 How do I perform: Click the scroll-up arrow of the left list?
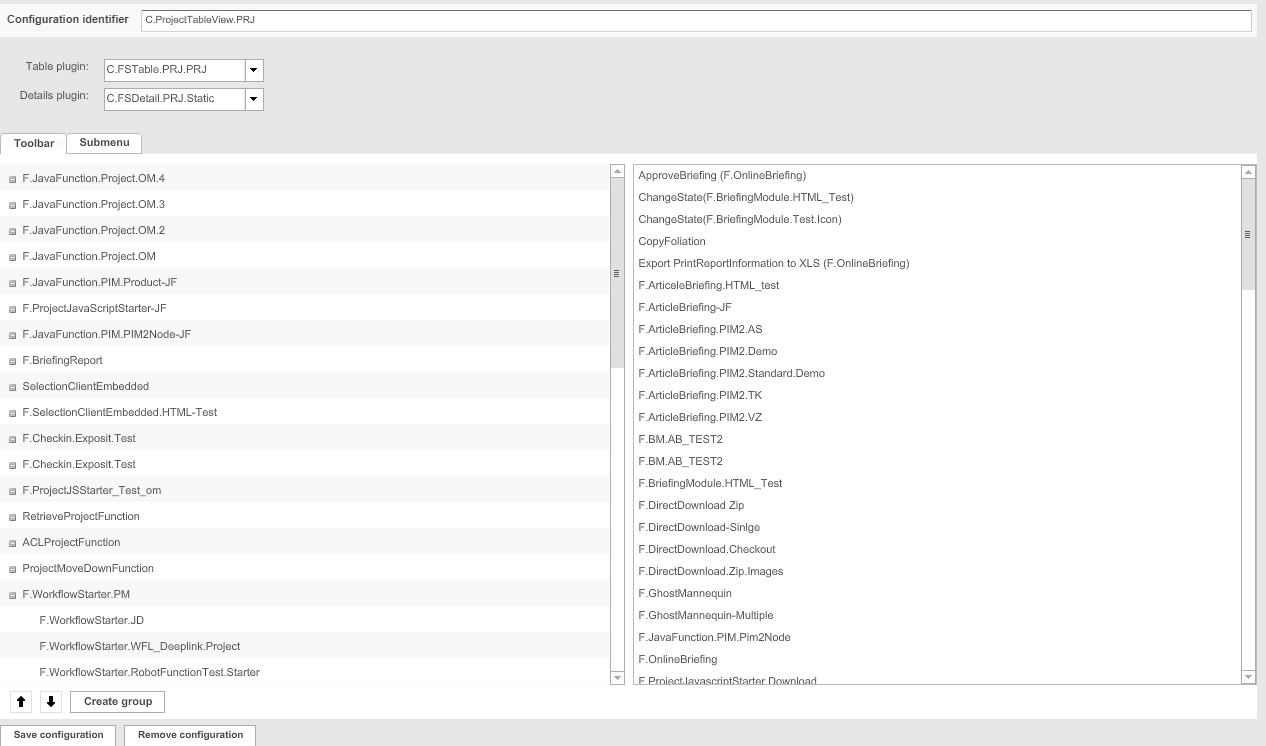(x=615, y=172)
